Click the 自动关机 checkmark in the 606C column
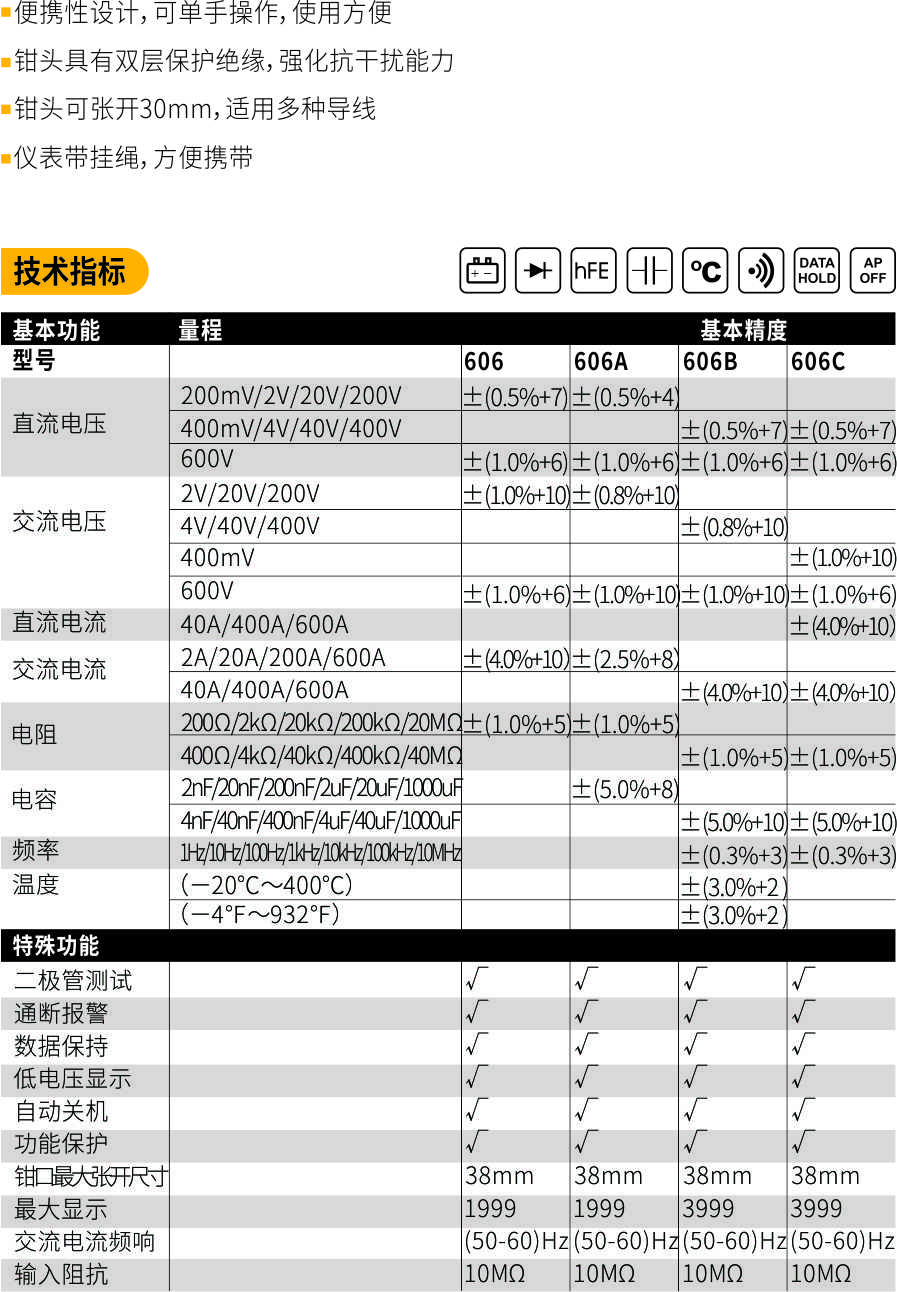The width and height of the screenshot is (897, 1292). click(x=802, y=1110)
